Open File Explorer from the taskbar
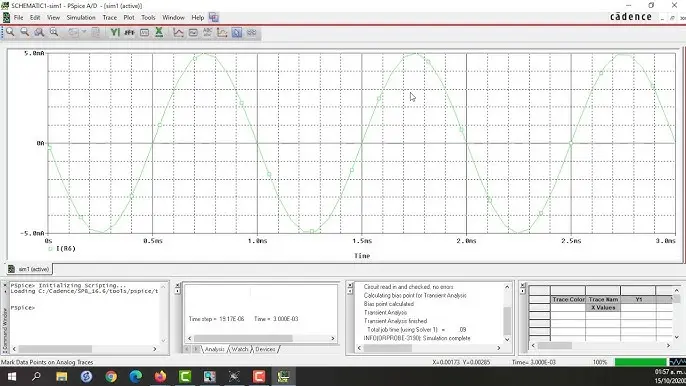686x386 pixels. (61, 376)
